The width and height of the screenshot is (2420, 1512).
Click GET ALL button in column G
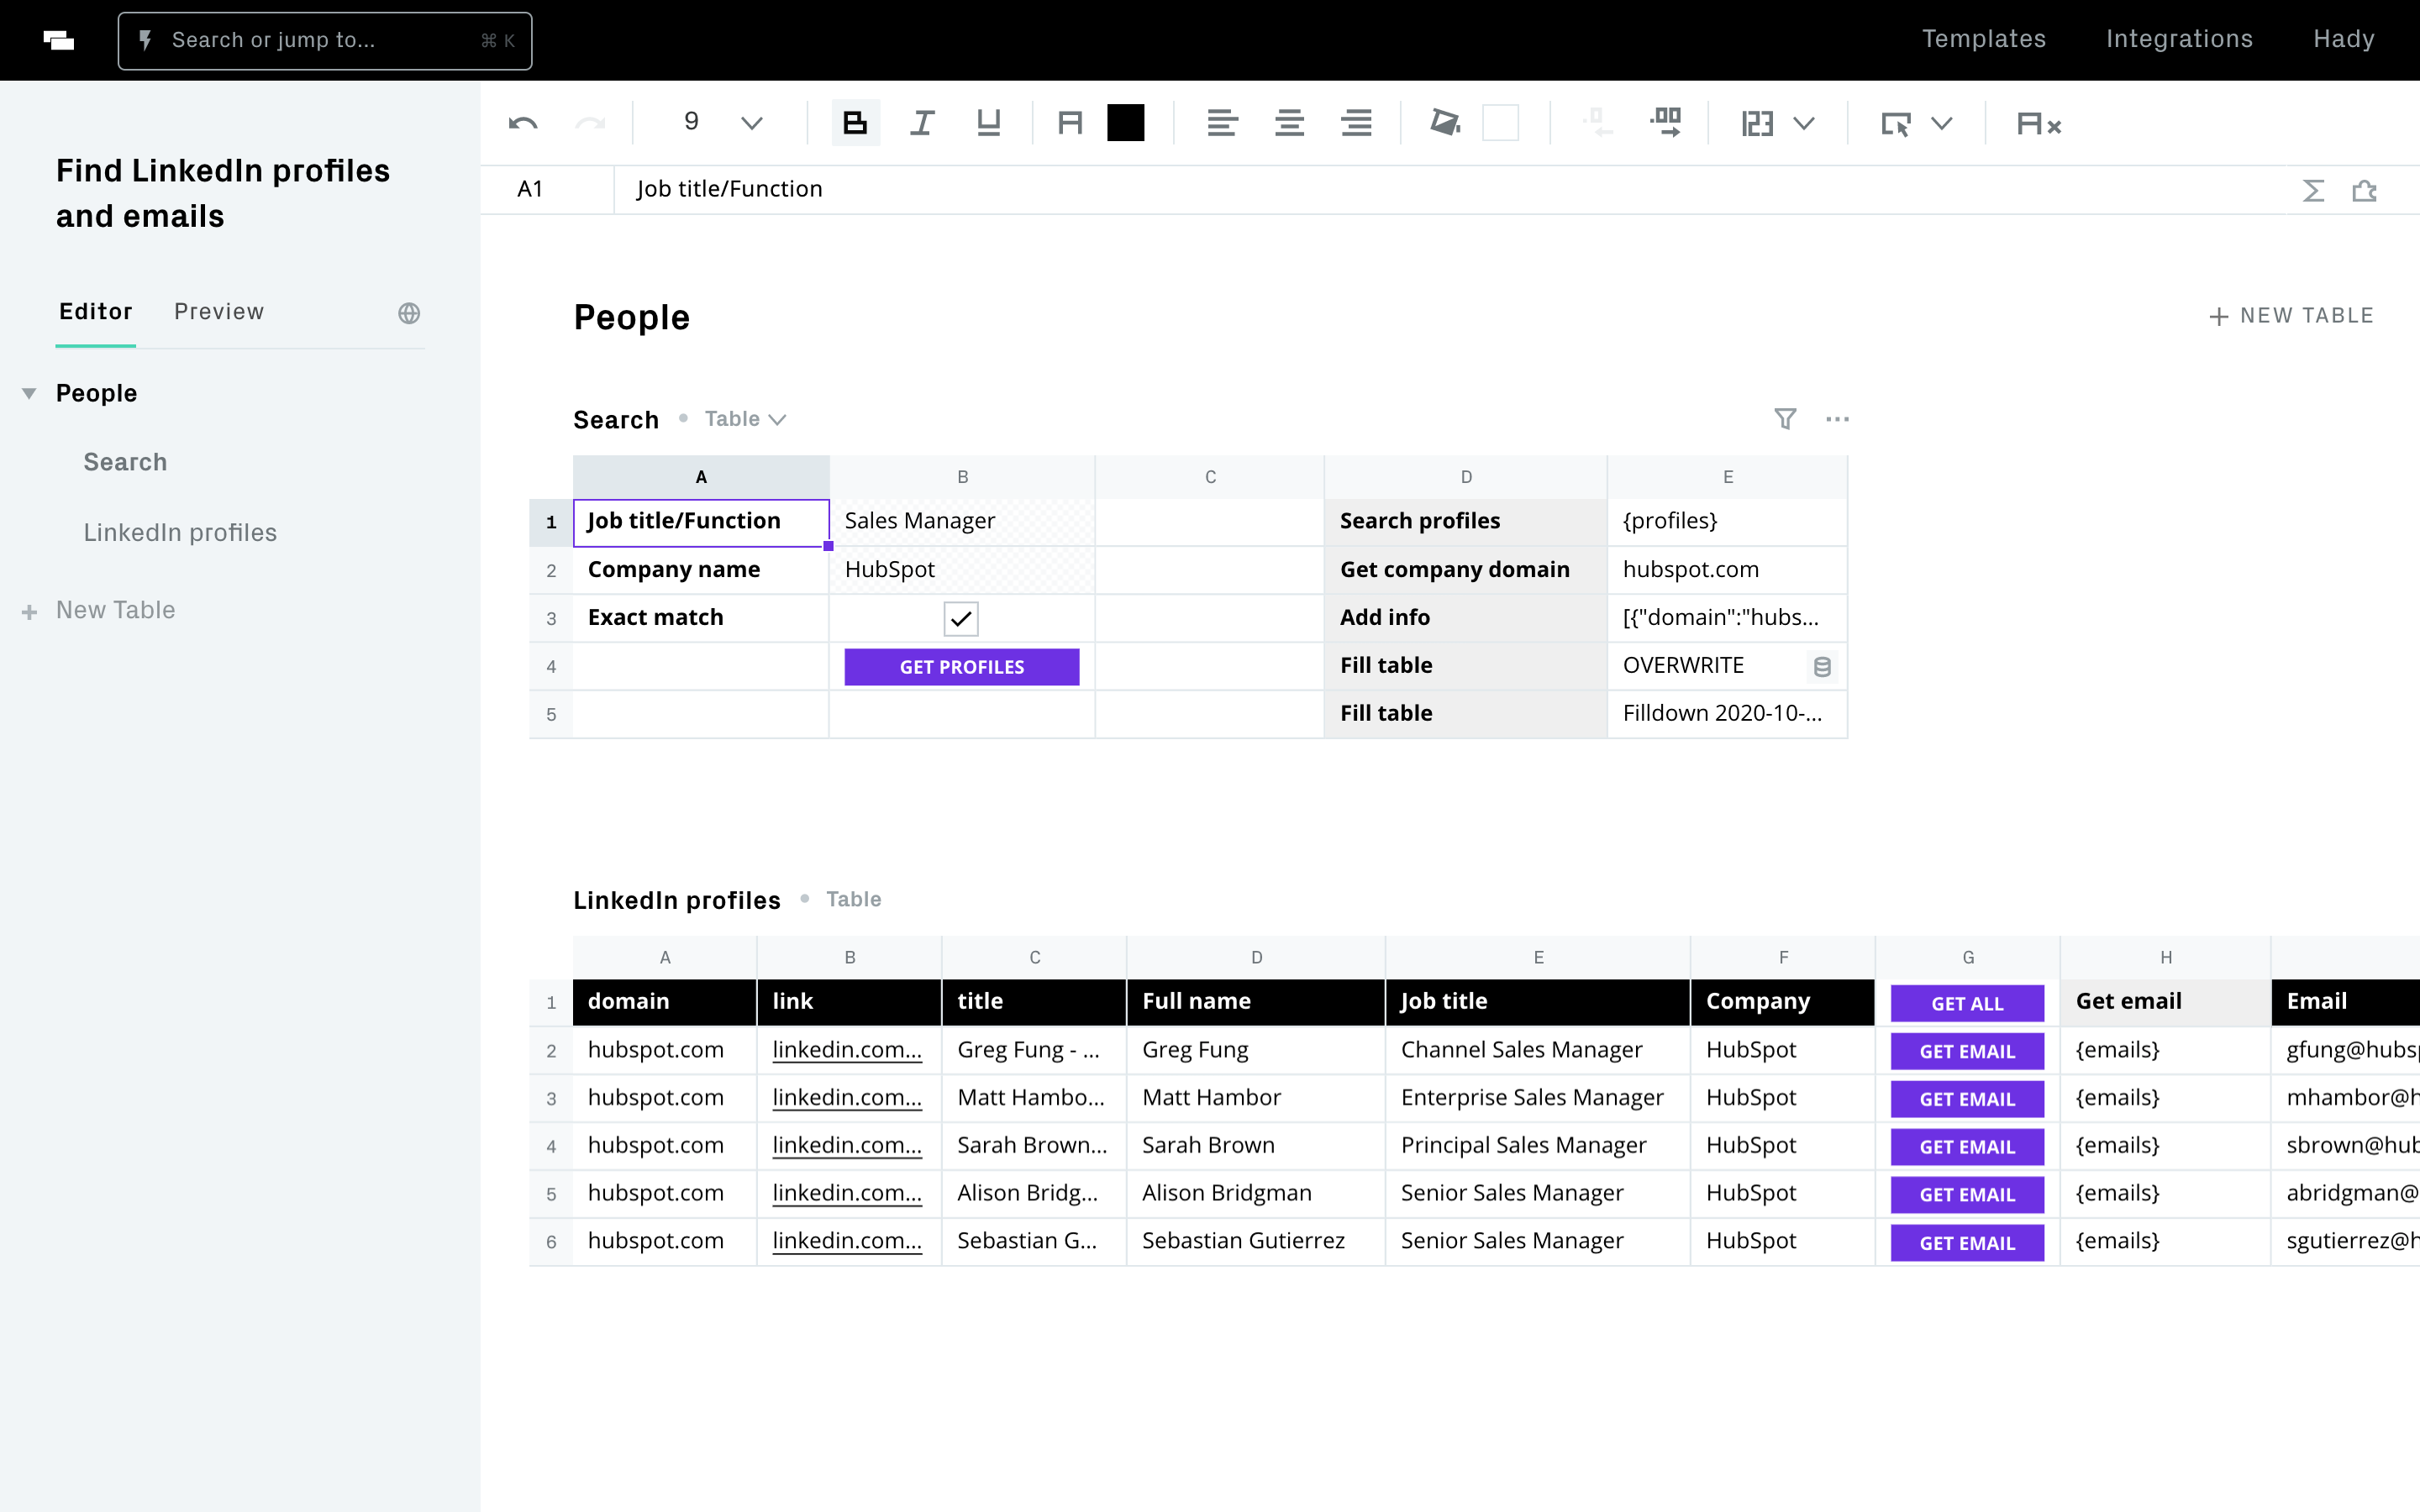[x=1967, y=1003]
